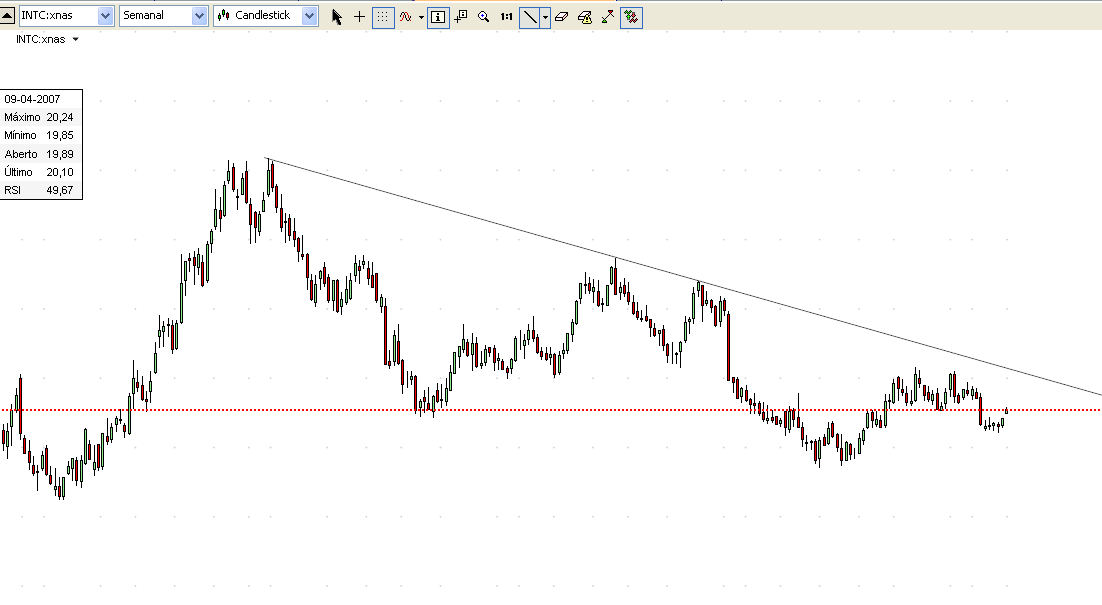Activate the crosshair tool
The image size is (1102, 605).
click(359, 17)
